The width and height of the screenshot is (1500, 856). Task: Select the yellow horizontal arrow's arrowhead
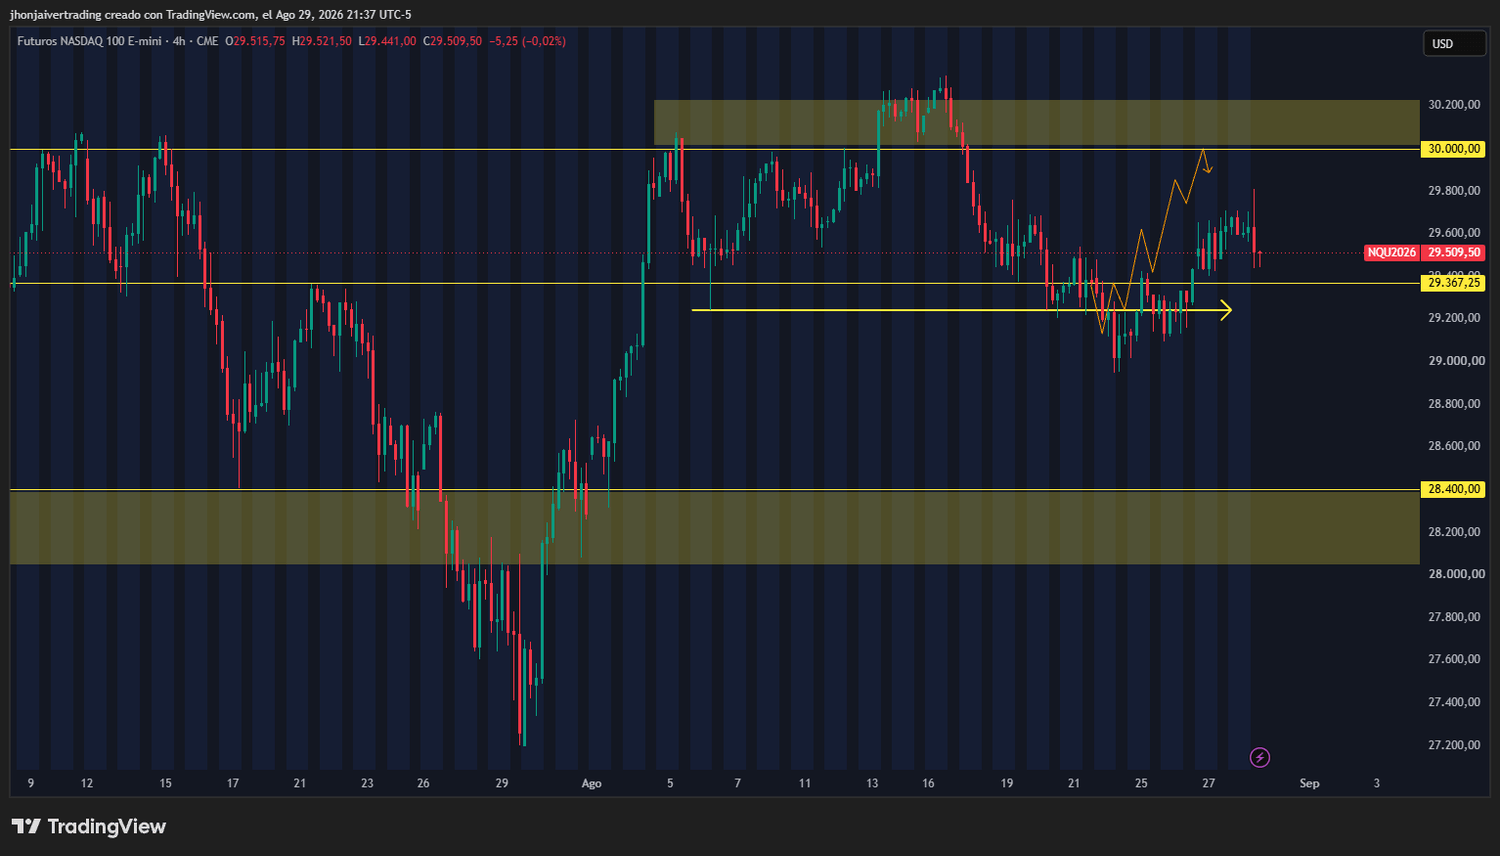[1226, 310]
